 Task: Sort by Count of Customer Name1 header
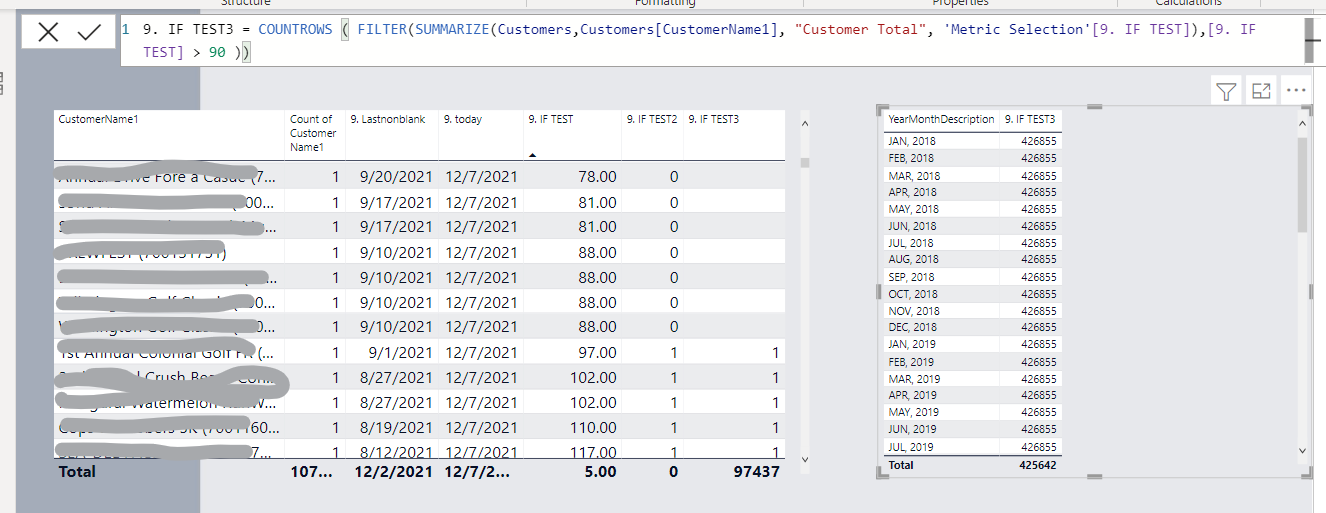[x=313, y=133]
